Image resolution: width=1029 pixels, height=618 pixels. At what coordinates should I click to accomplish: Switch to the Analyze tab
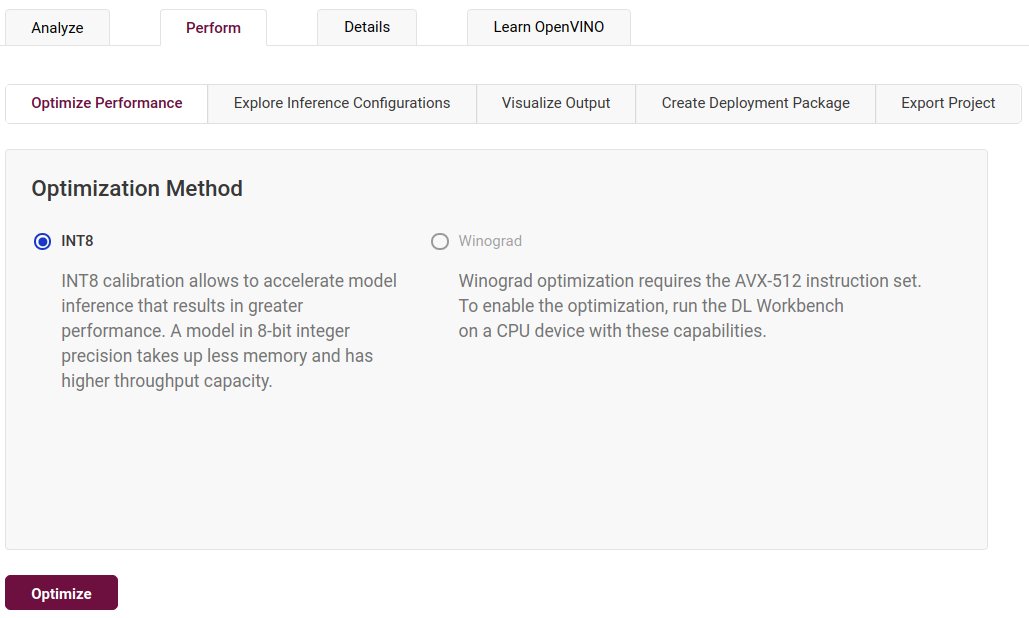57,28
